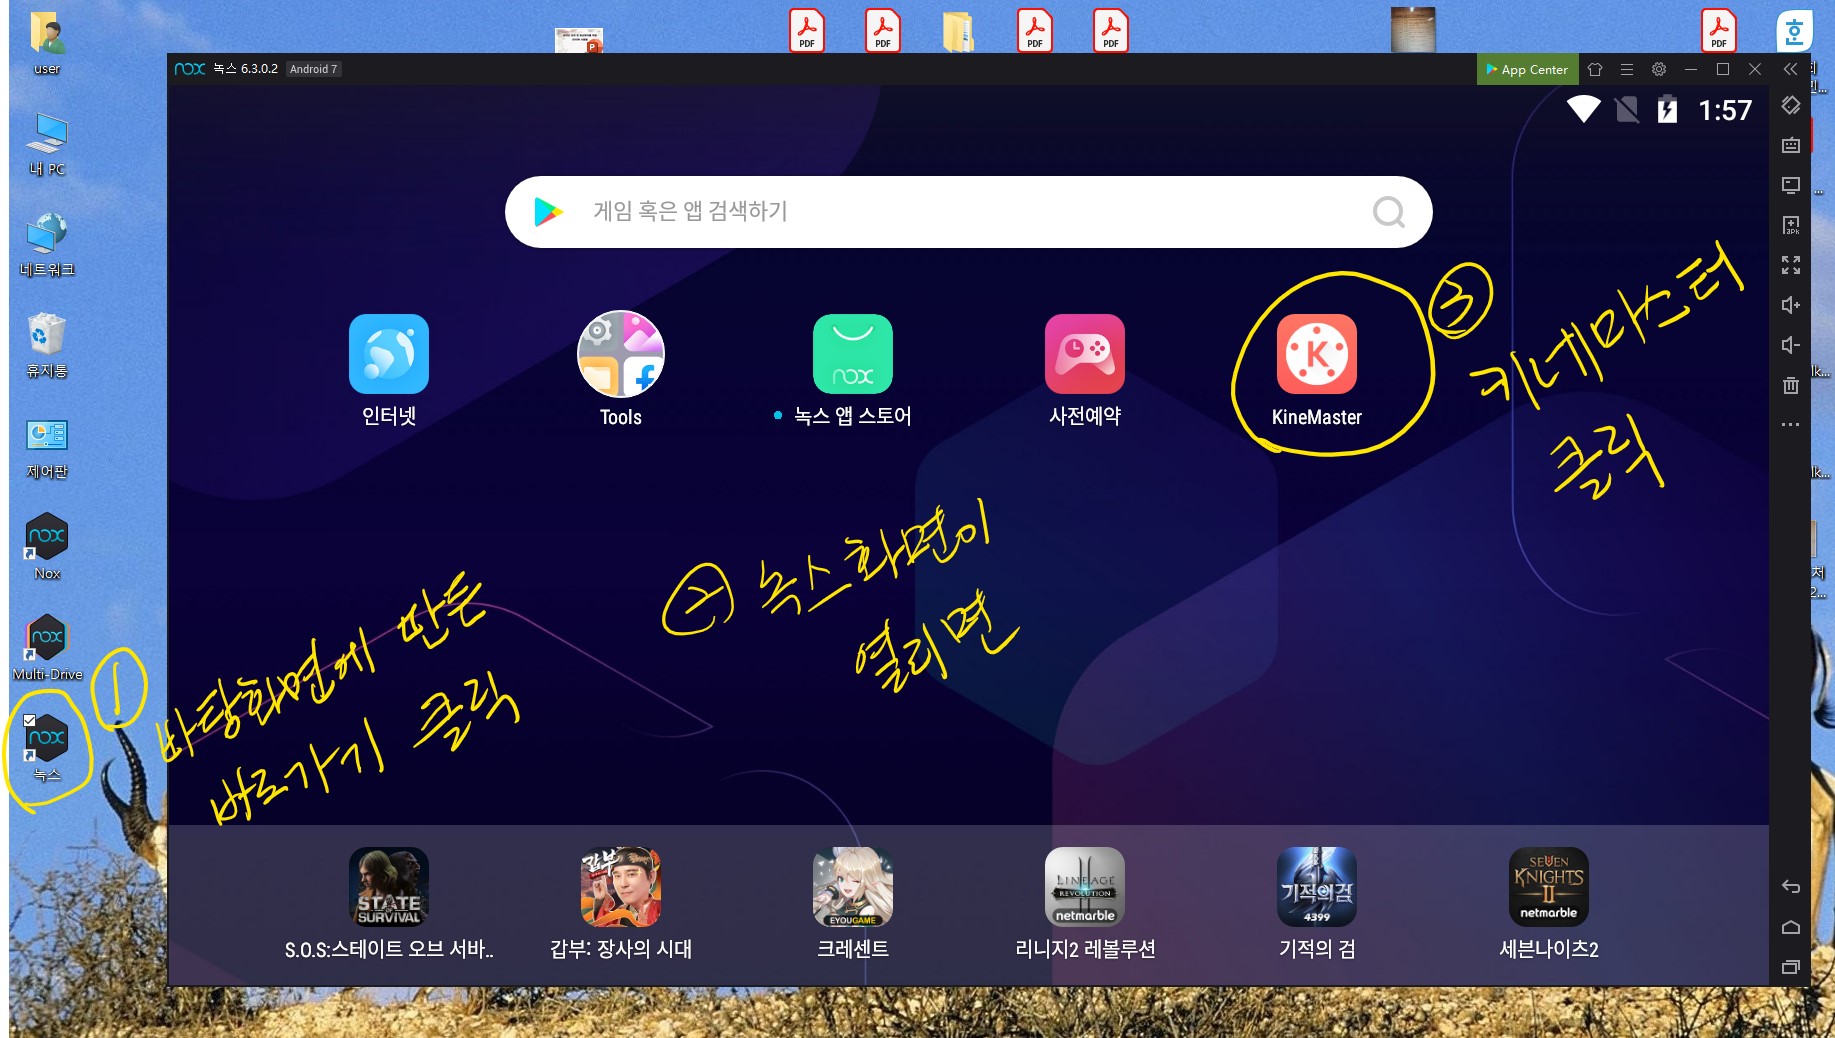Click the recent apps button in Nox sidebar
Image resolution: width=1835 pixels, height=1038 pixels.
point(1791,967)
